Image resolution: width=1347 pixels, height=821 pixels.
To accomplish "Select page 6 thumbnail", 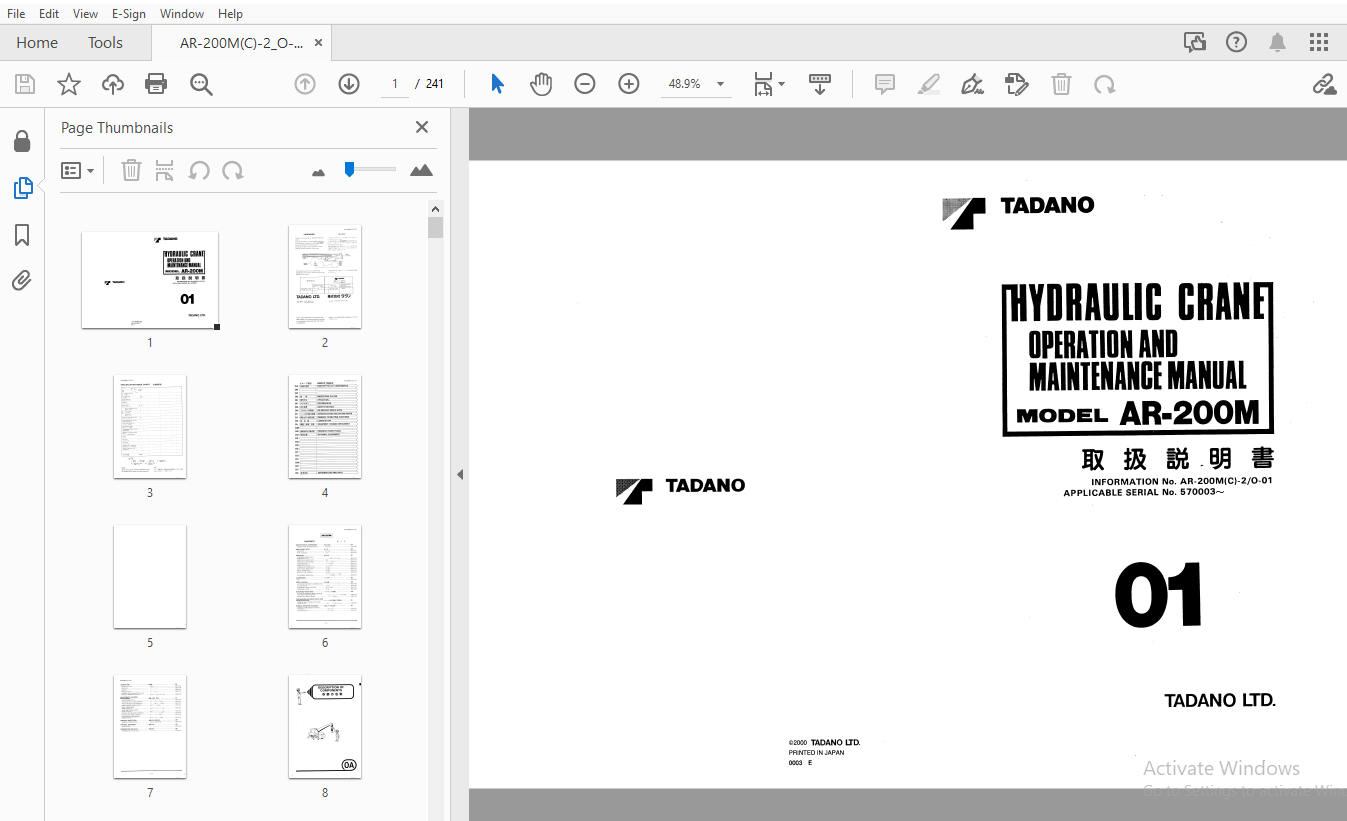I will (325, 577).
